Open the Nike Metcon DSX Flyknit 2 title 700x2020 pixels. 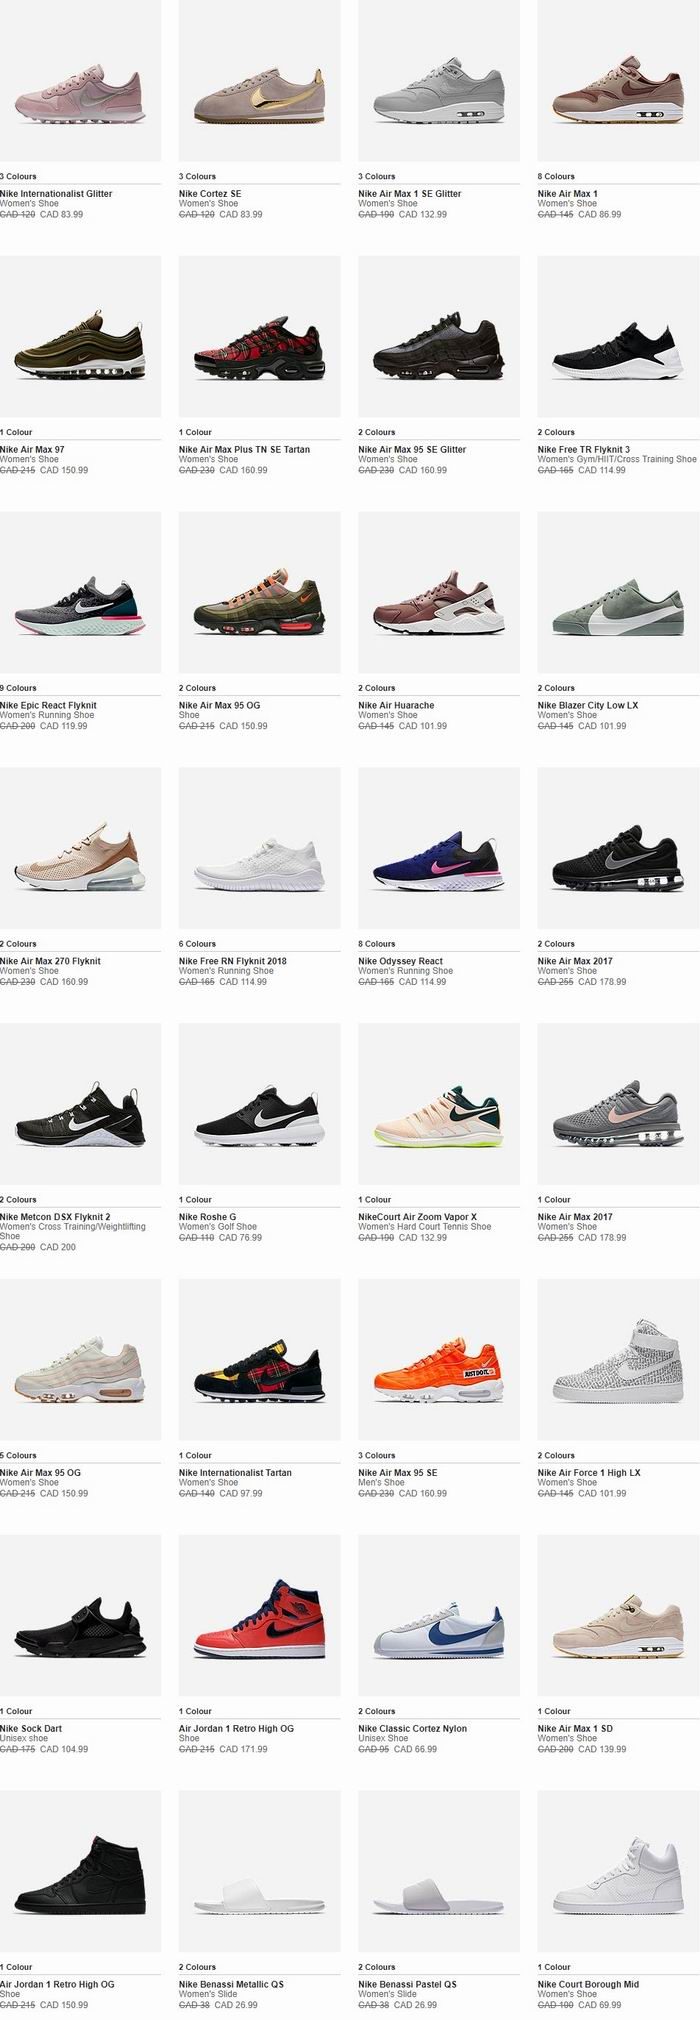click(x=55, y=1218)
